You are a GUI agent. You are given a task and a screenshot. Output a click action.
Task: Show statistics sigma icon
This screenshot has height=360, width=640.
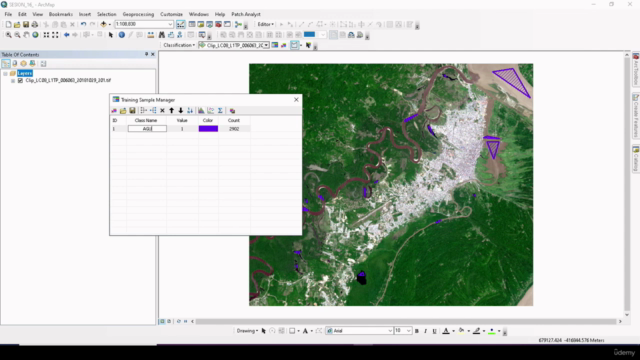[x=220, y=111]
